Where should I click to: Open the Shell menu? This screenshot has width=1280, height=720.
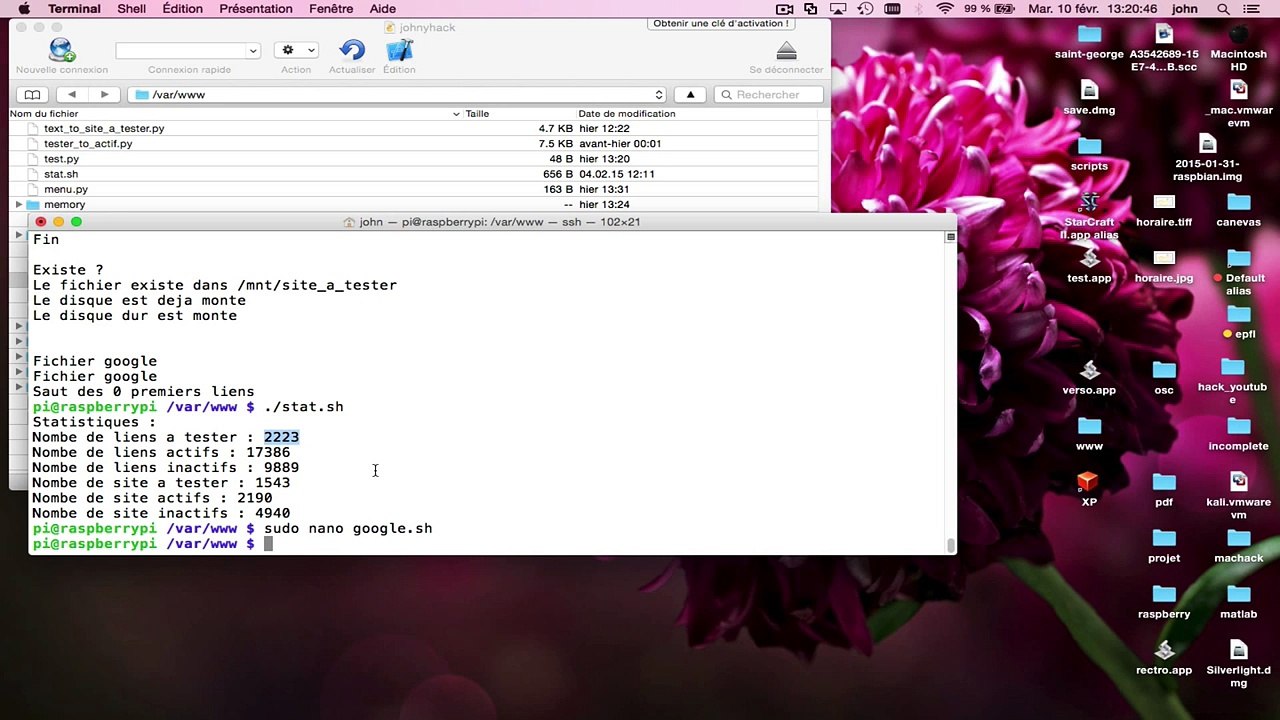tap(131, 9)
